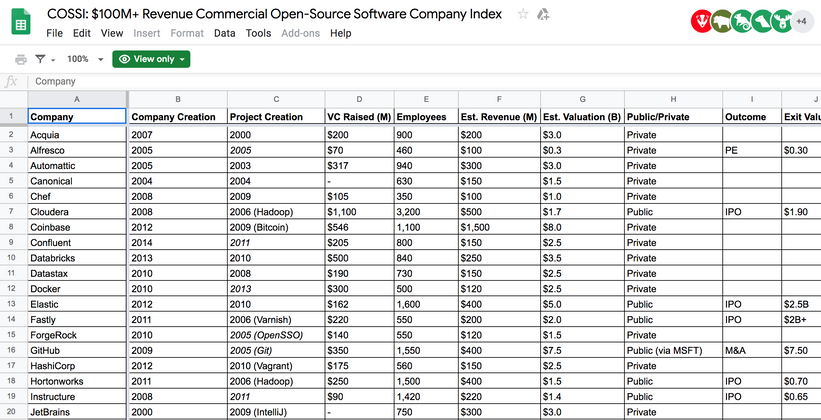Select the Canonical cell
The image size is (821, 420).
pyautogui.click(x=77, y=181)
